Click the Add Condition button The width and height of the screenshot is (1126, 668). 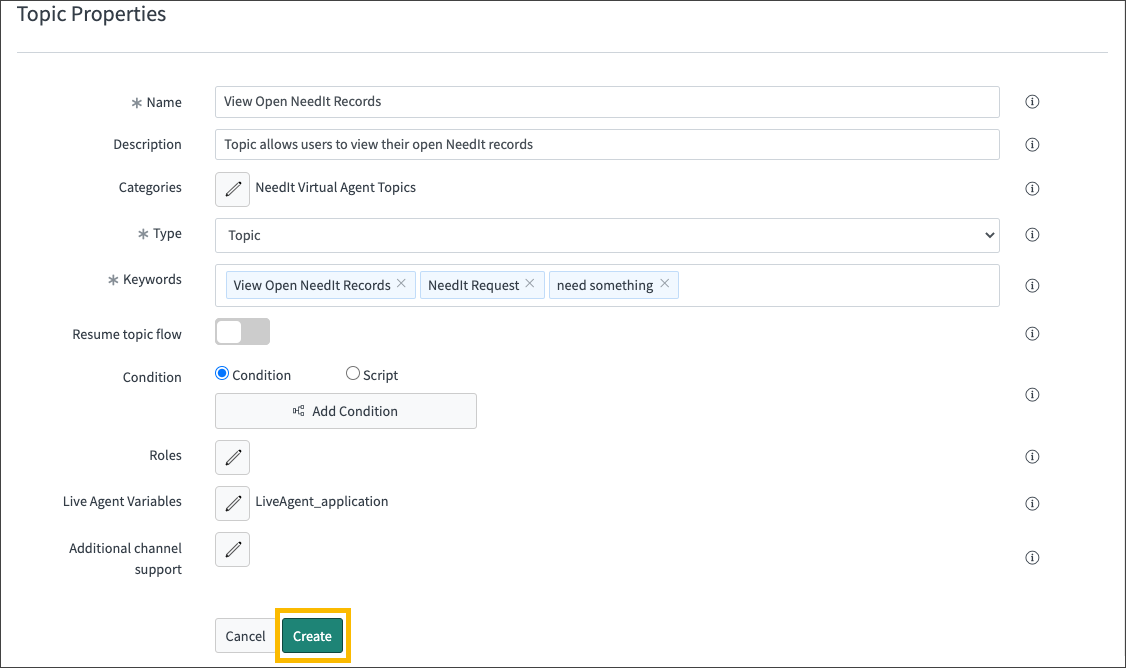(x=345, y=411)
